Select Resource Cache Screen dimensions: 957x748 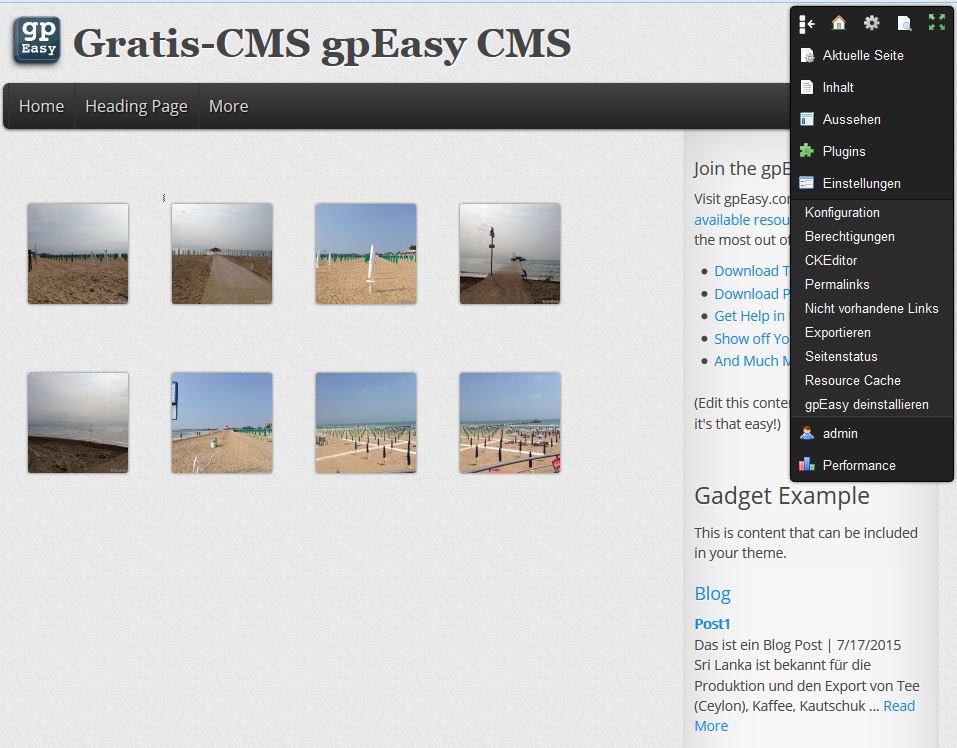(853, 380)
